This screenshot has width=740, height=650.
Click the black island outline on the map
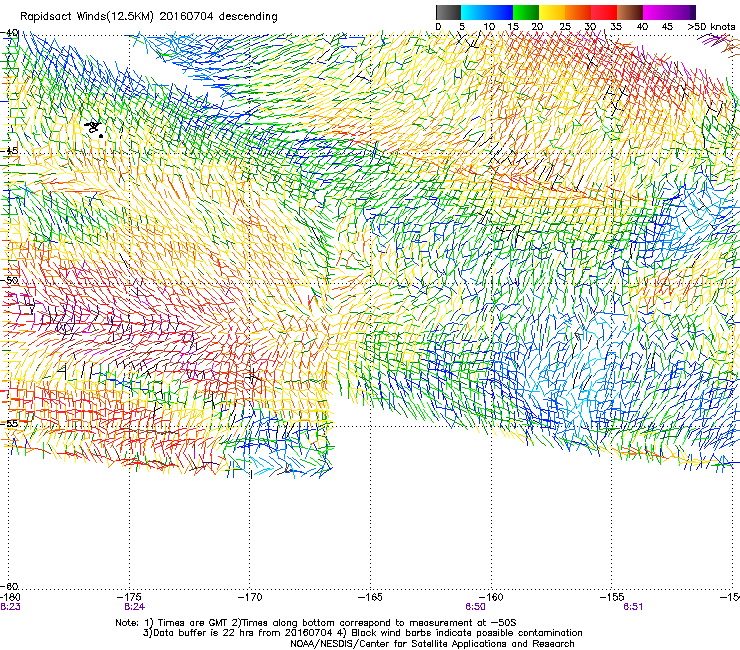(94, 128)
